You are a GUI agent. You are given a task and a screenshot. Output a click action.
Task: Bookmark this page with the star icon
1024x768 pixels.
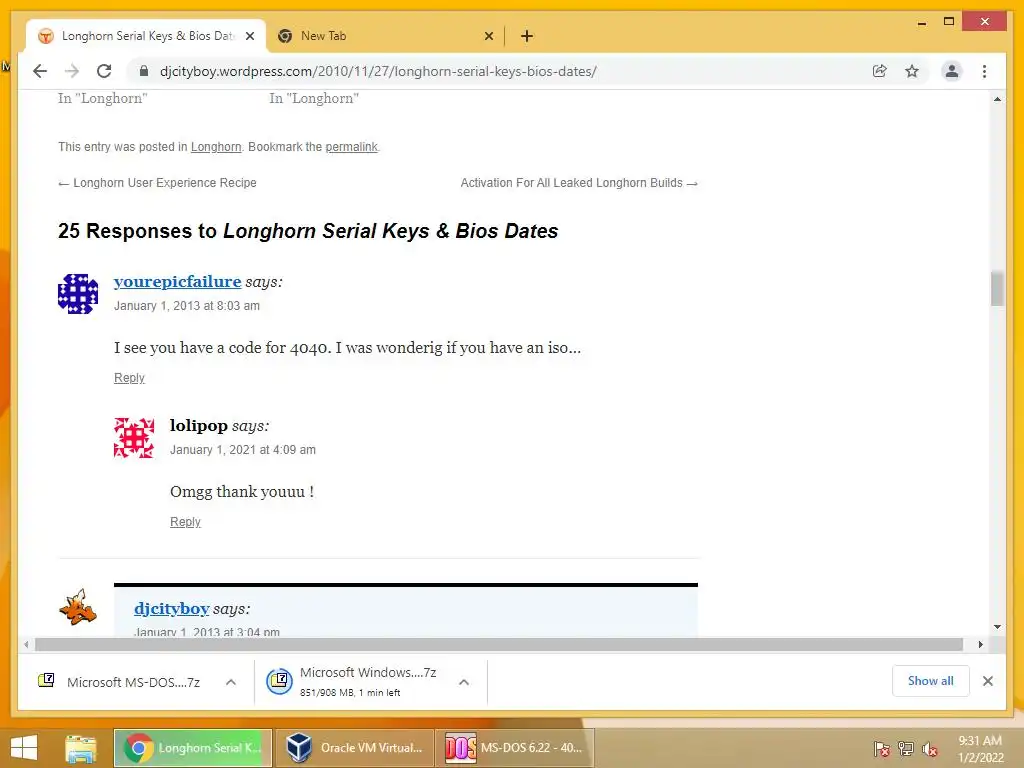point(912,71)
